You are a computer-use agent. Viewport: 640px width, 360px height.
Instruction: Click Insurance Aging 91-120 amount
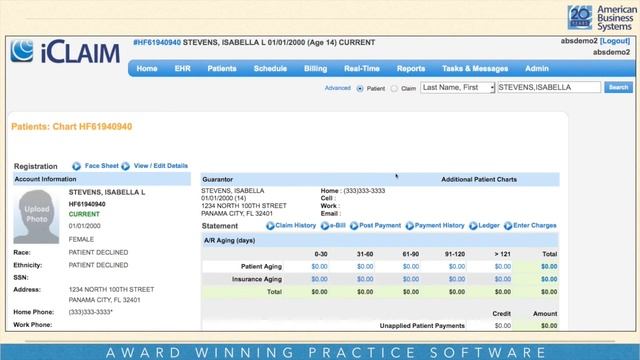[457, 279]
